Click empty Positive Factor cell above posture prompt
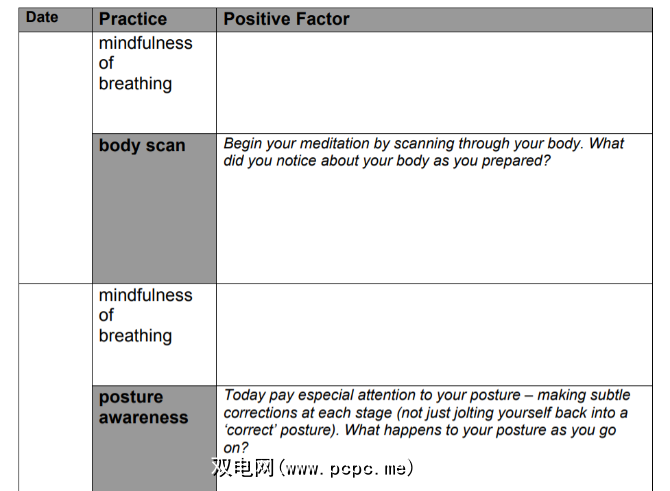Screen dimensions: 670x491 tap(435, 333)
